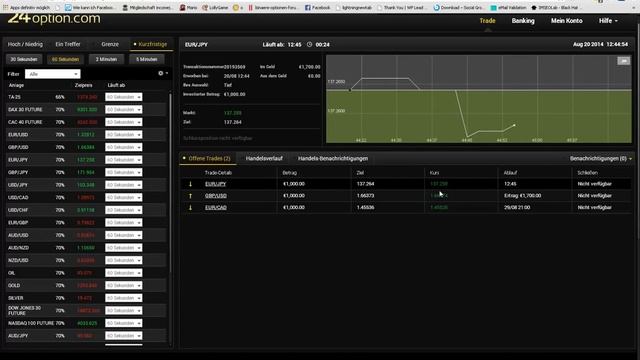
Task: Switch to the Grenze tab
Action: click(x=110, y=44)
